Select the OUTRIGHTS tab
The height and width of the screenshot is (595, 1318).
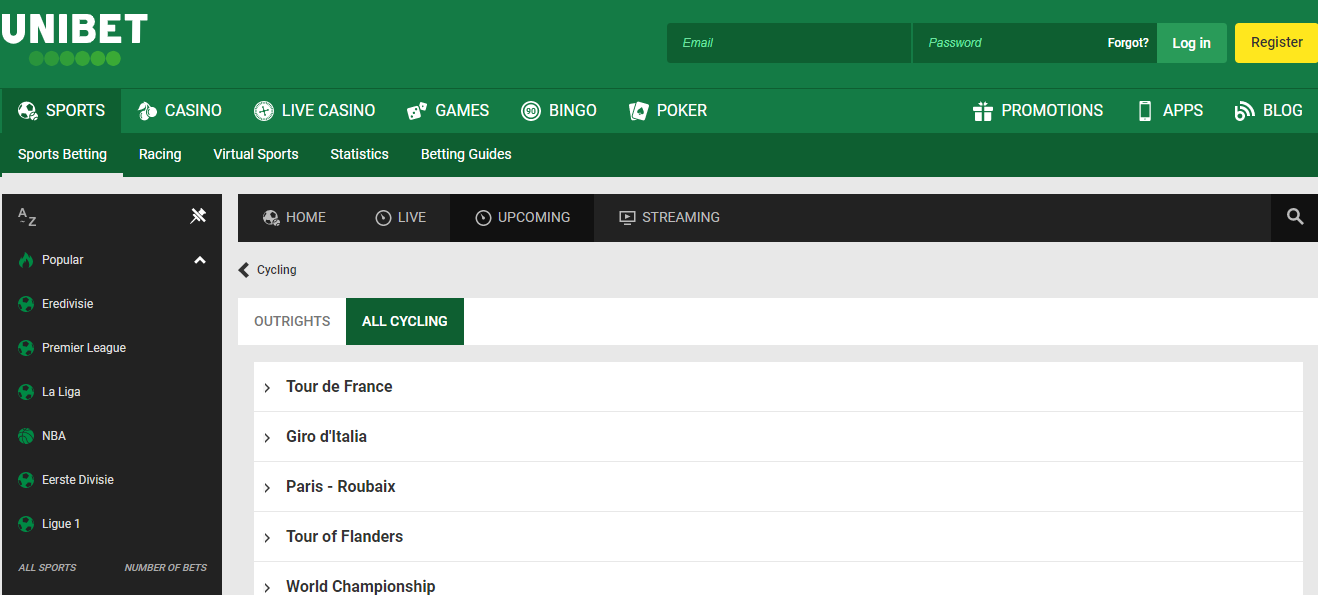(x=292, y=322)
